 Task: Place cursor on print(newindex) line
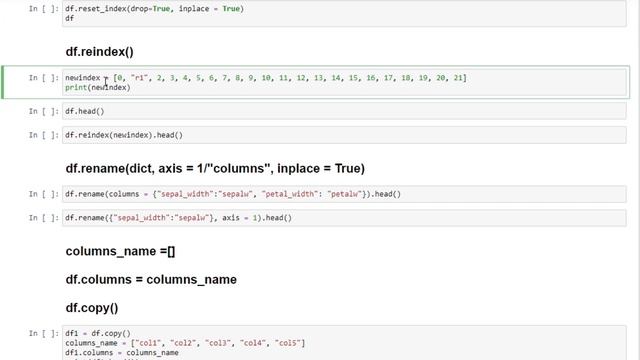[98, 87]
